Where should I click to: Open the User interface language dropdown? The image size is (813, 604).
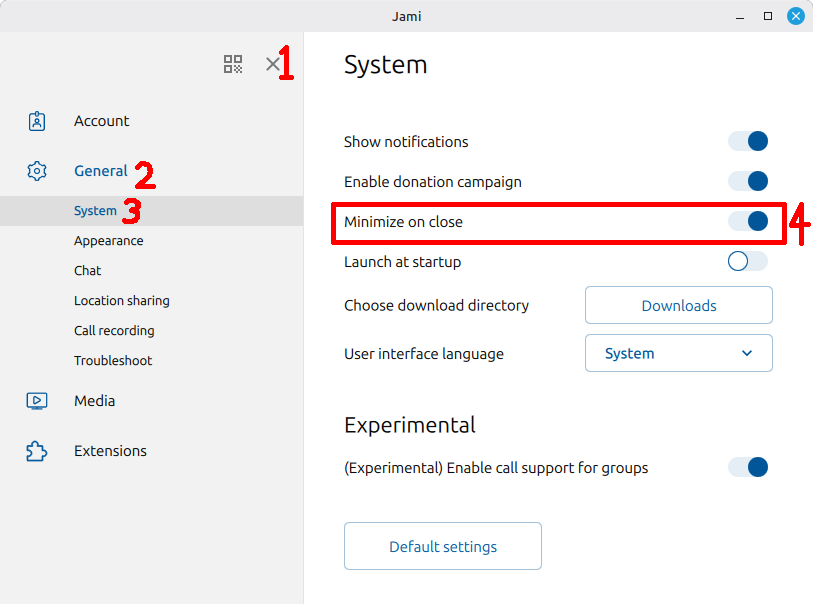tap(678, 354)
